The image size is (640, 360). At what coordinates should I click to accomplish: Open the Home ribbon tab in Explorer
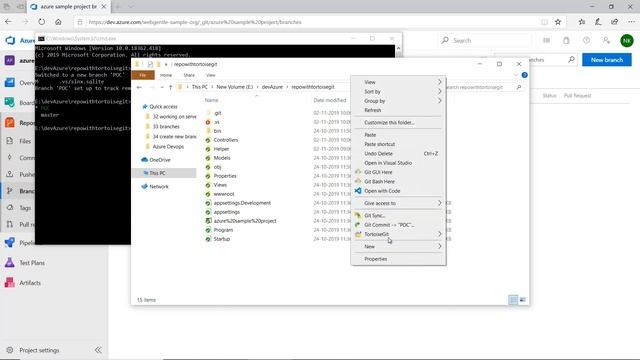click(x=166, y=75)
